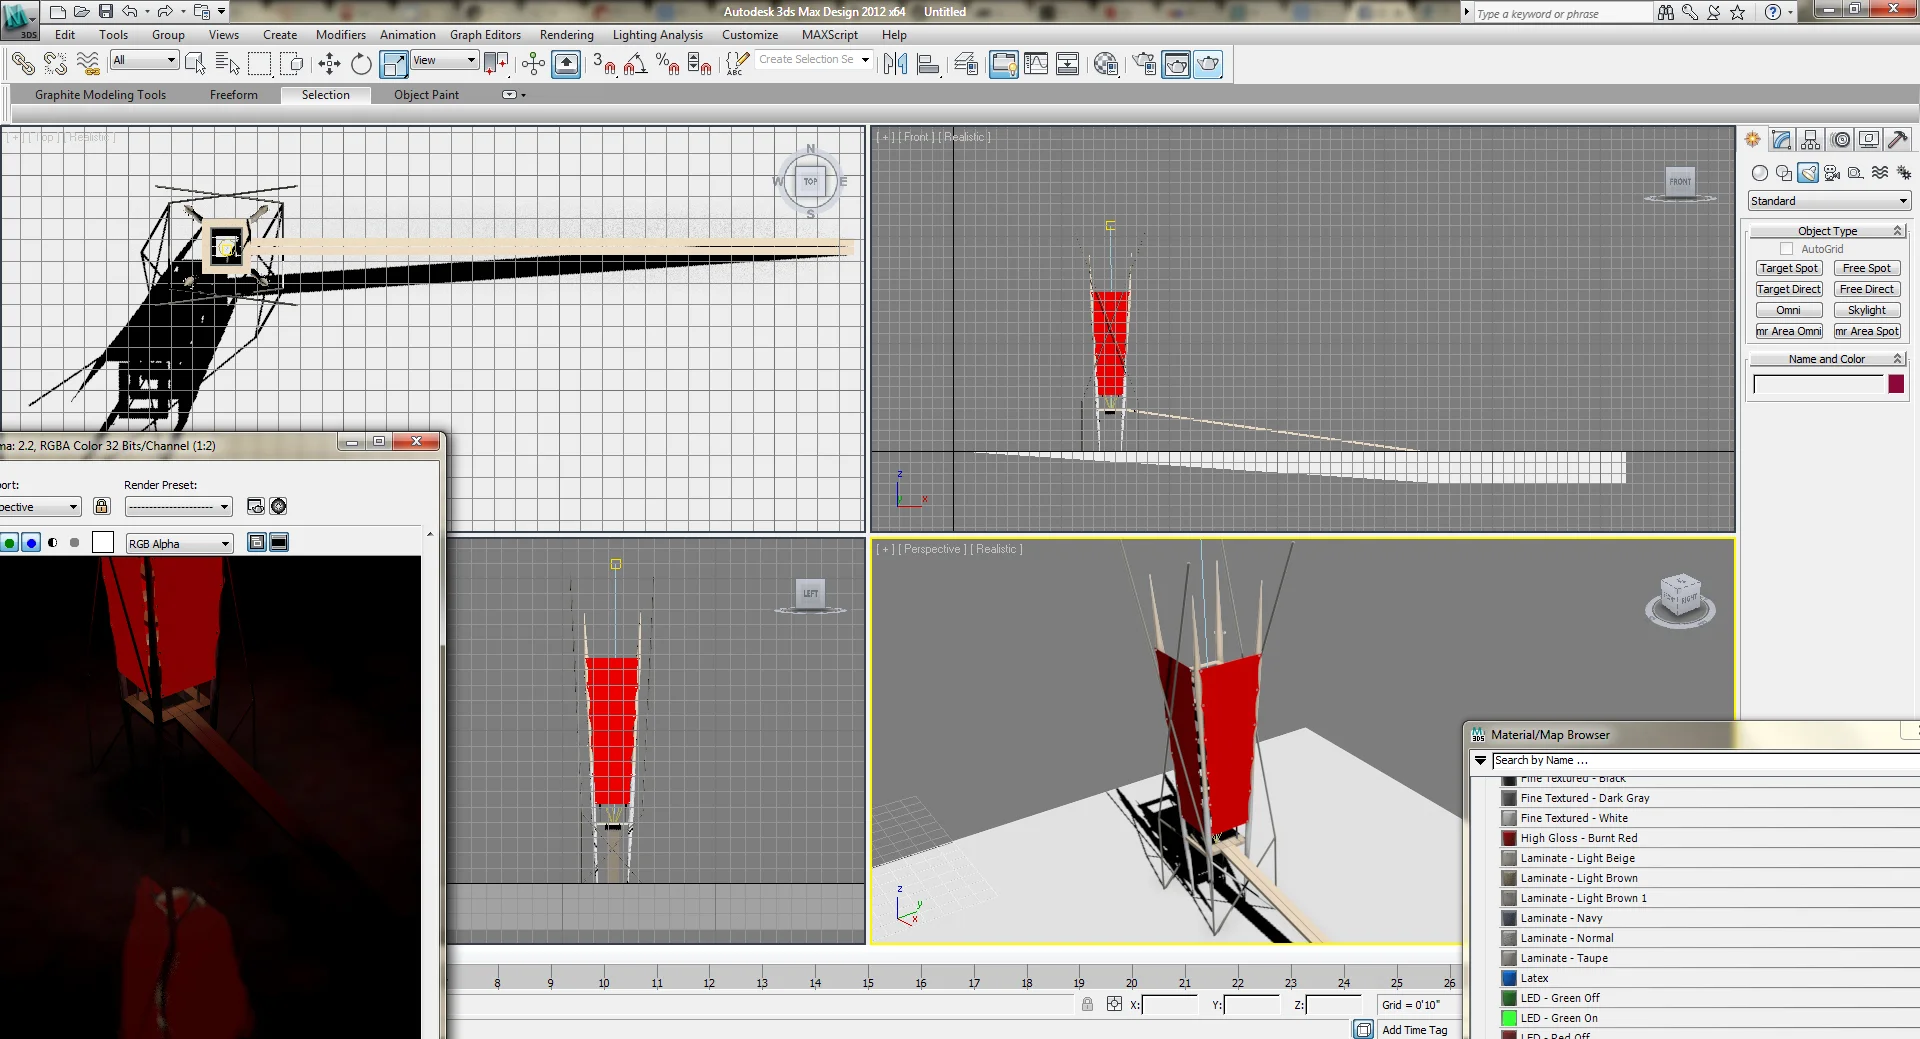Click the Search by Name field

[x=1705, y=761]
